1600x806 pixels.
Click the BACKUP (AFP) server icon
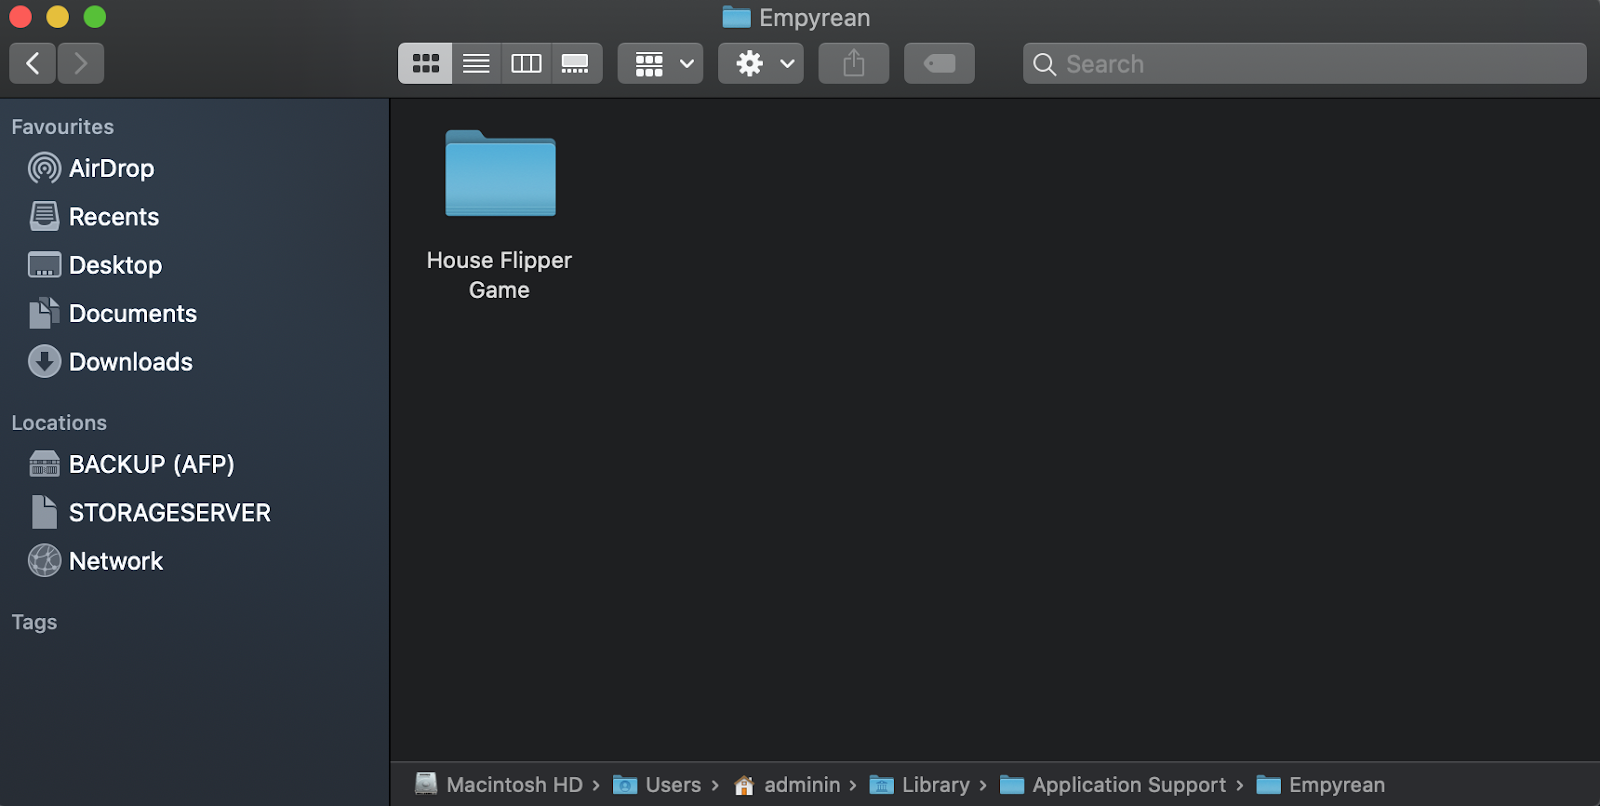(44, 464)
